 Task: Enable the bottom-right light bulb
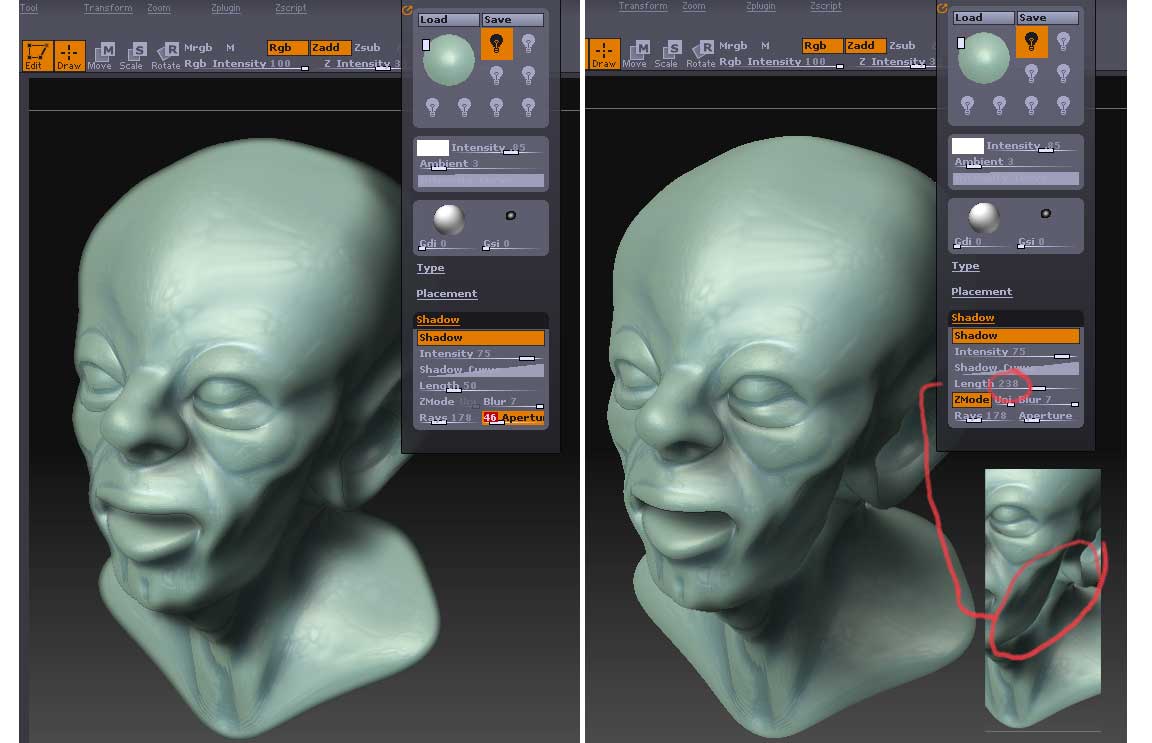click(529, 105)
